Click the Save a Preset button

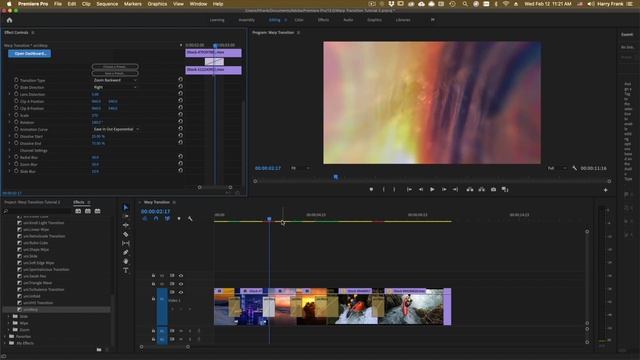[115, 73]
